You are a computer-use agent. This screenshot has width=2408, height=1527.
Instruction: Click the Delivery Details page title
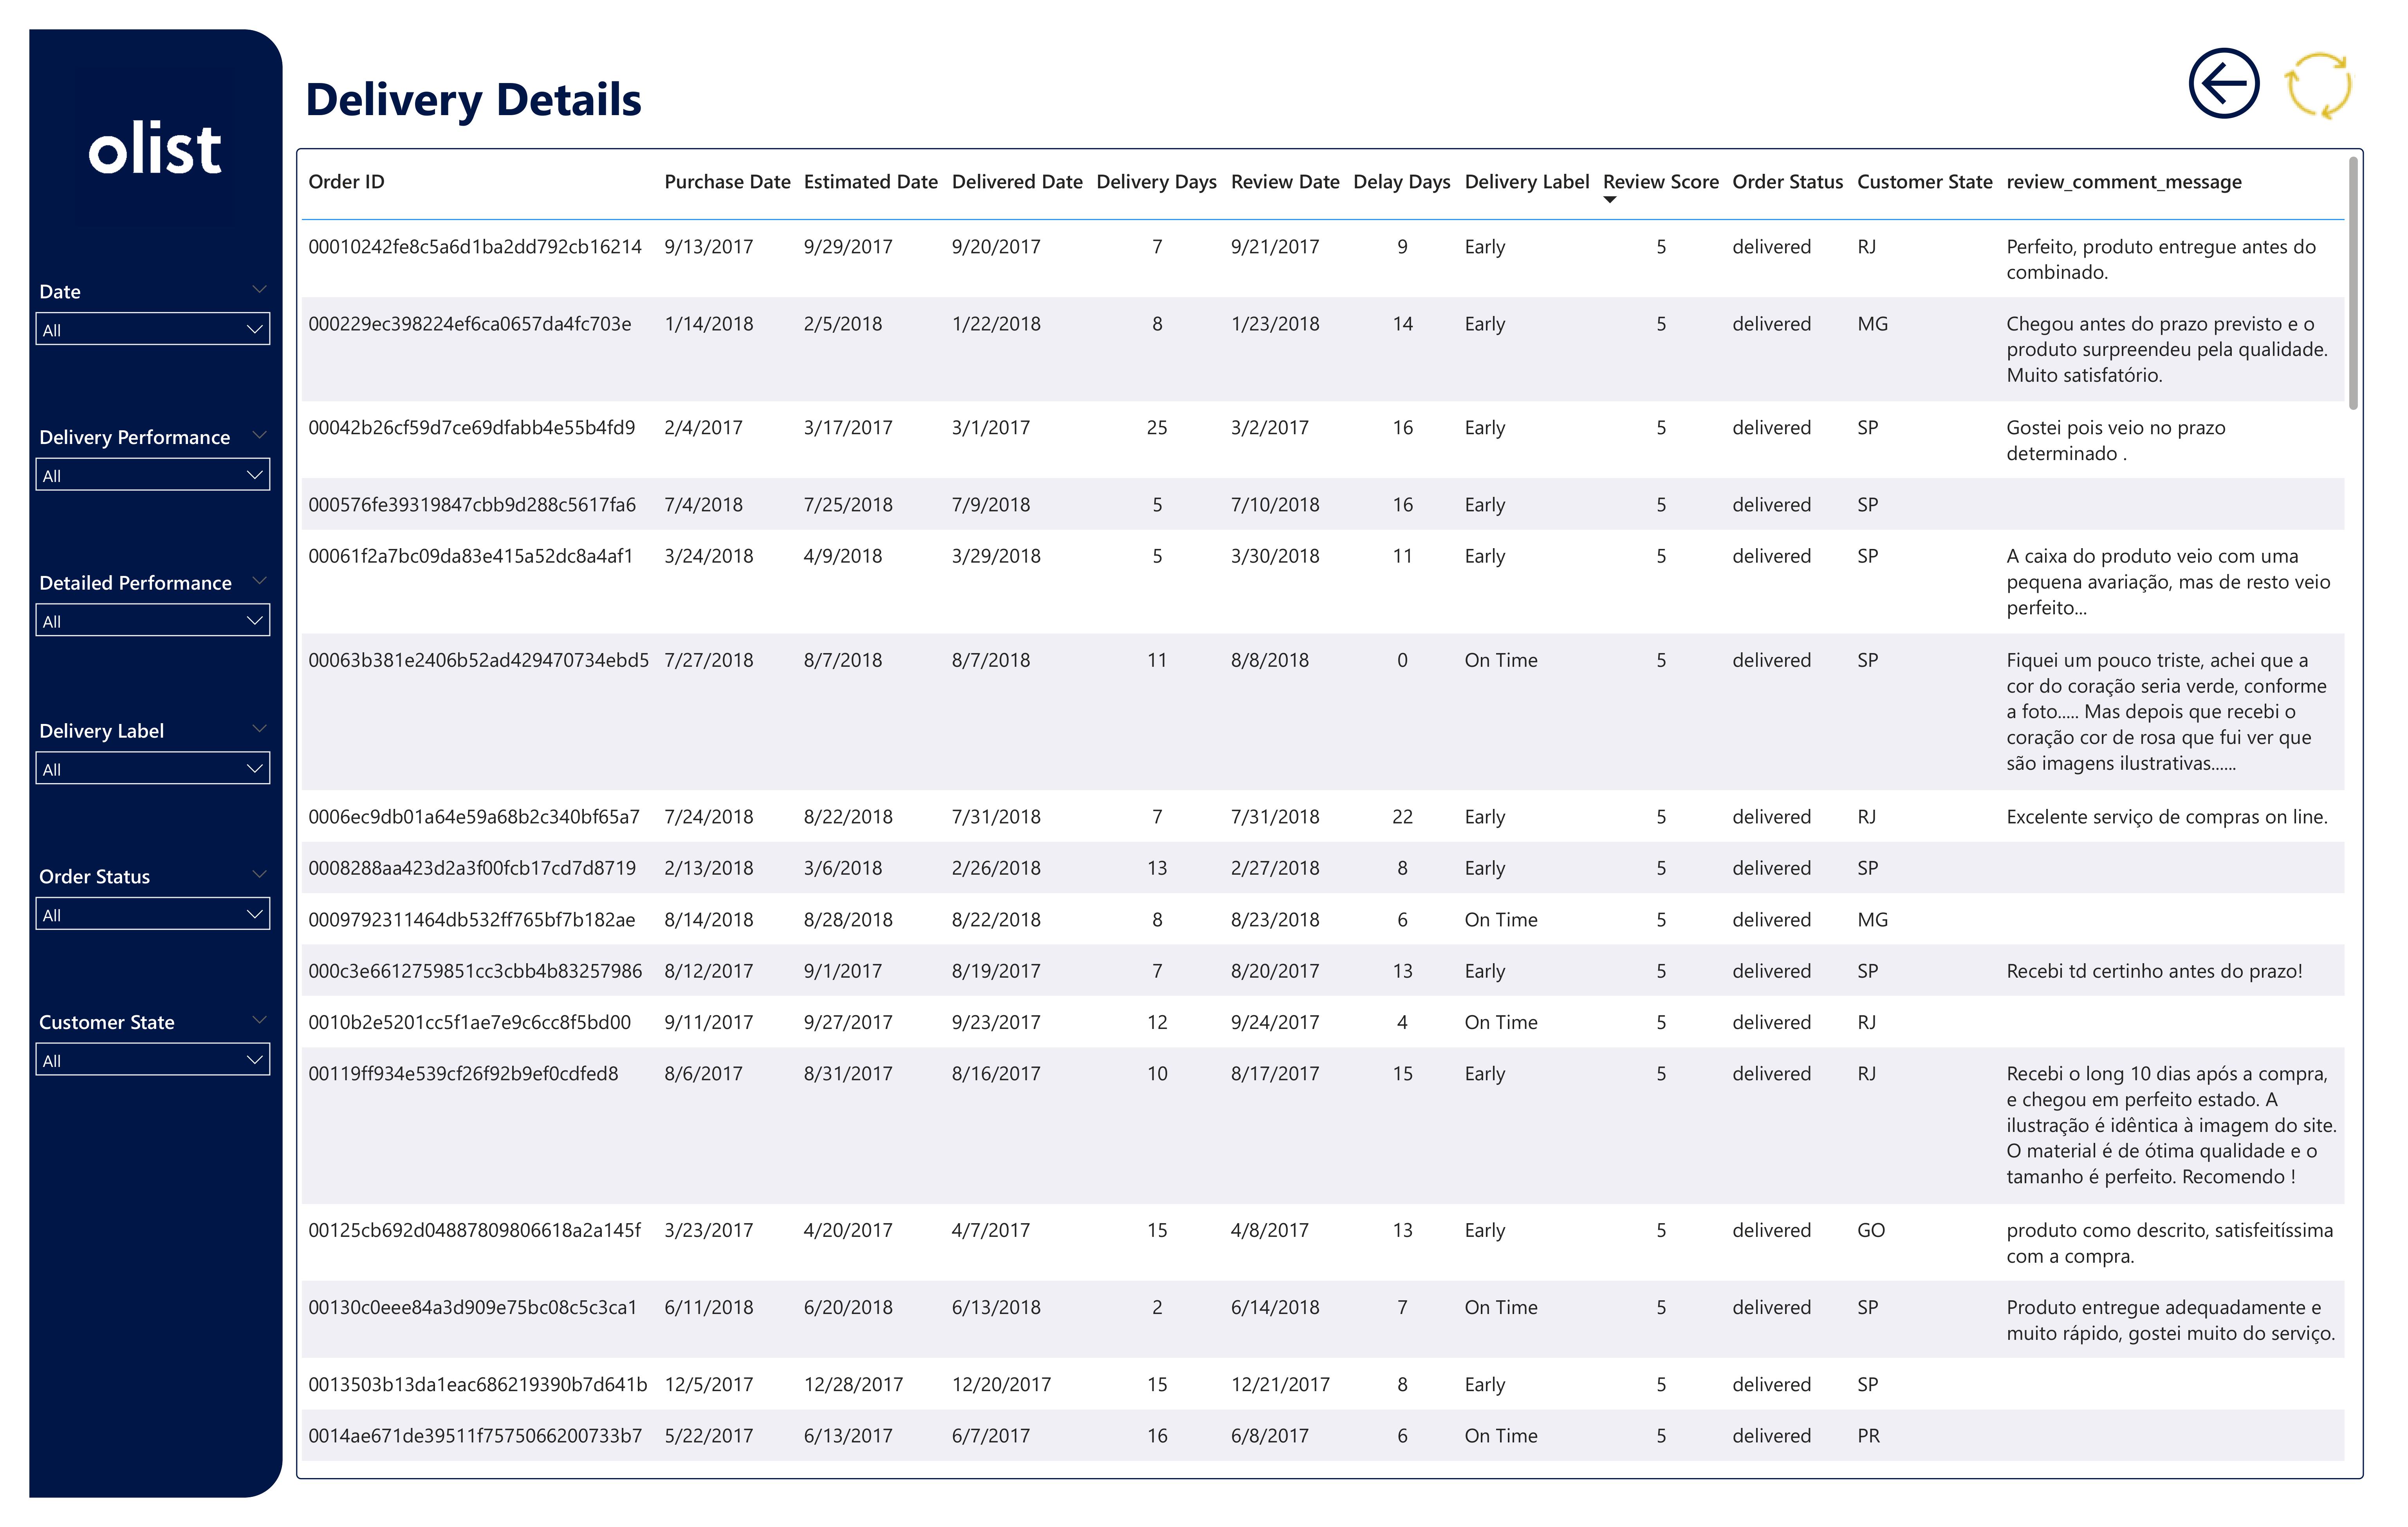point(473,100)
